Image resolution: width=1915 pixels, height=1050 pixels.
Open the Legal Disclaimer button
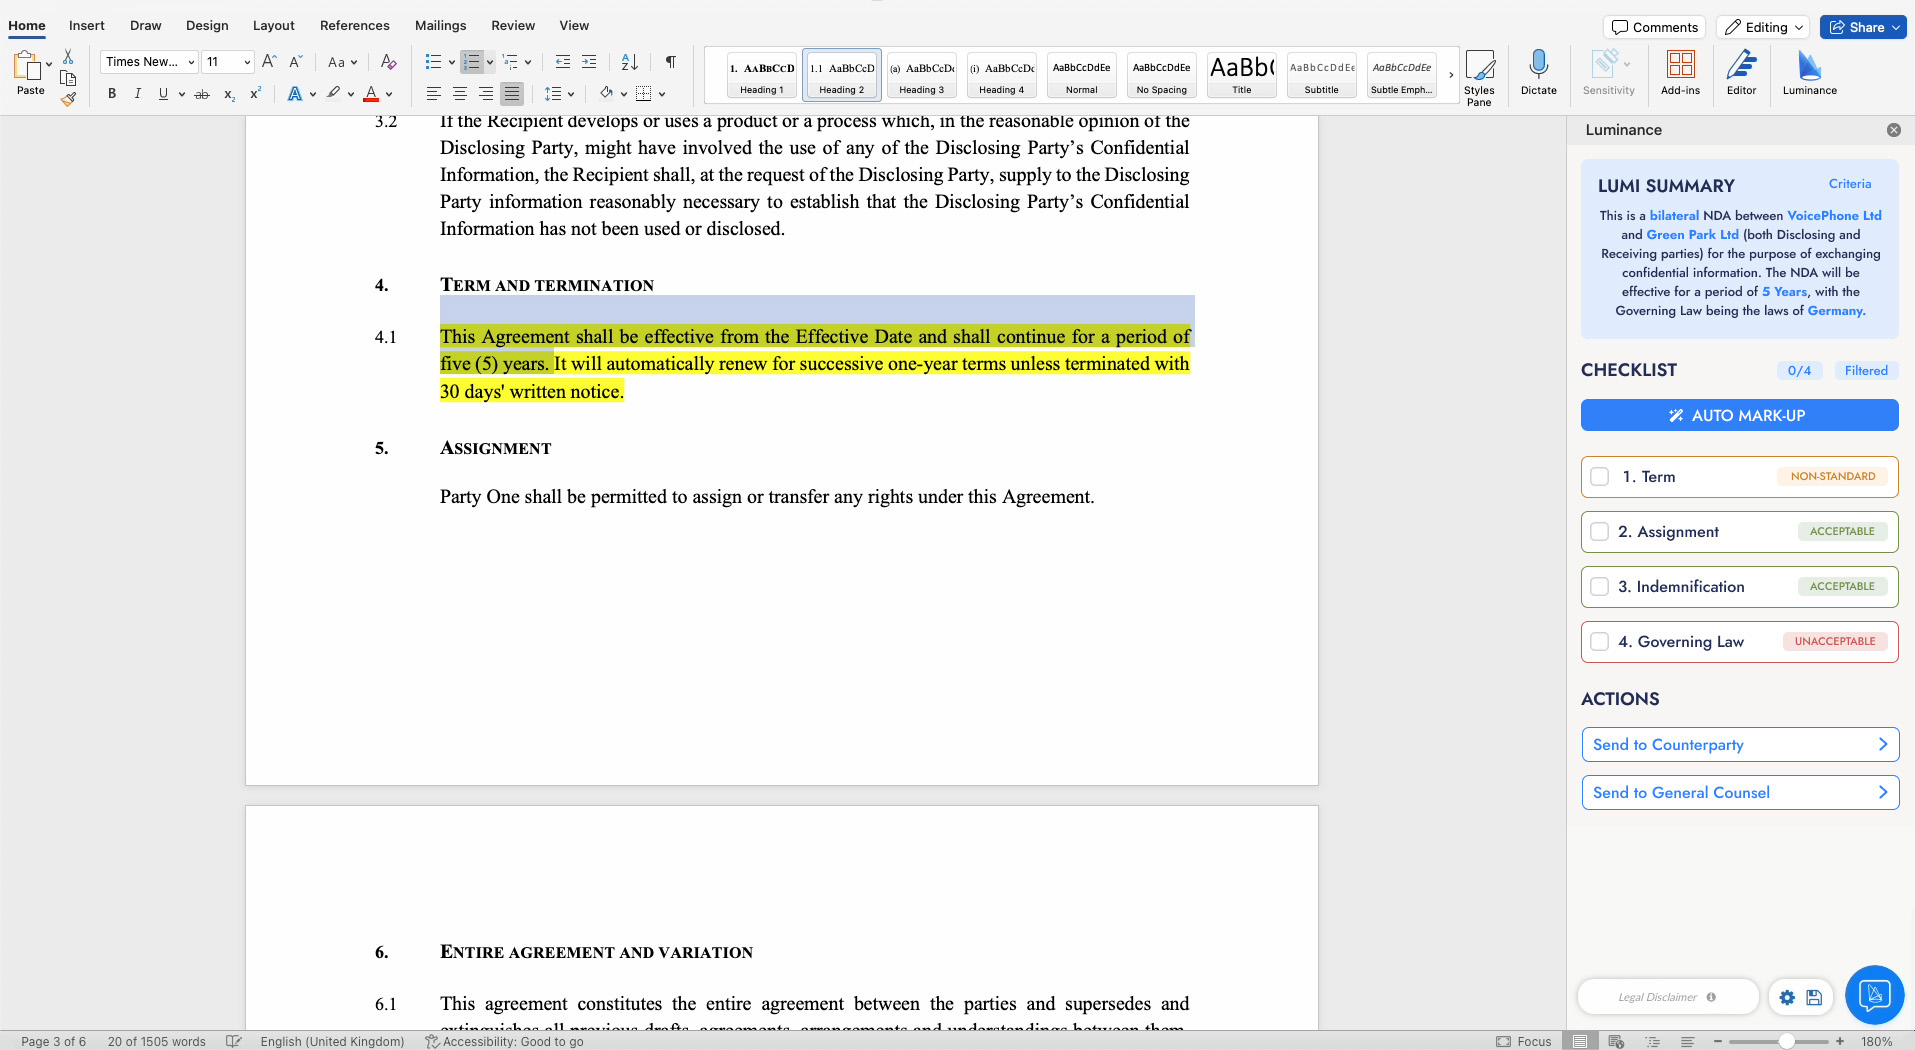point(1667,997)
